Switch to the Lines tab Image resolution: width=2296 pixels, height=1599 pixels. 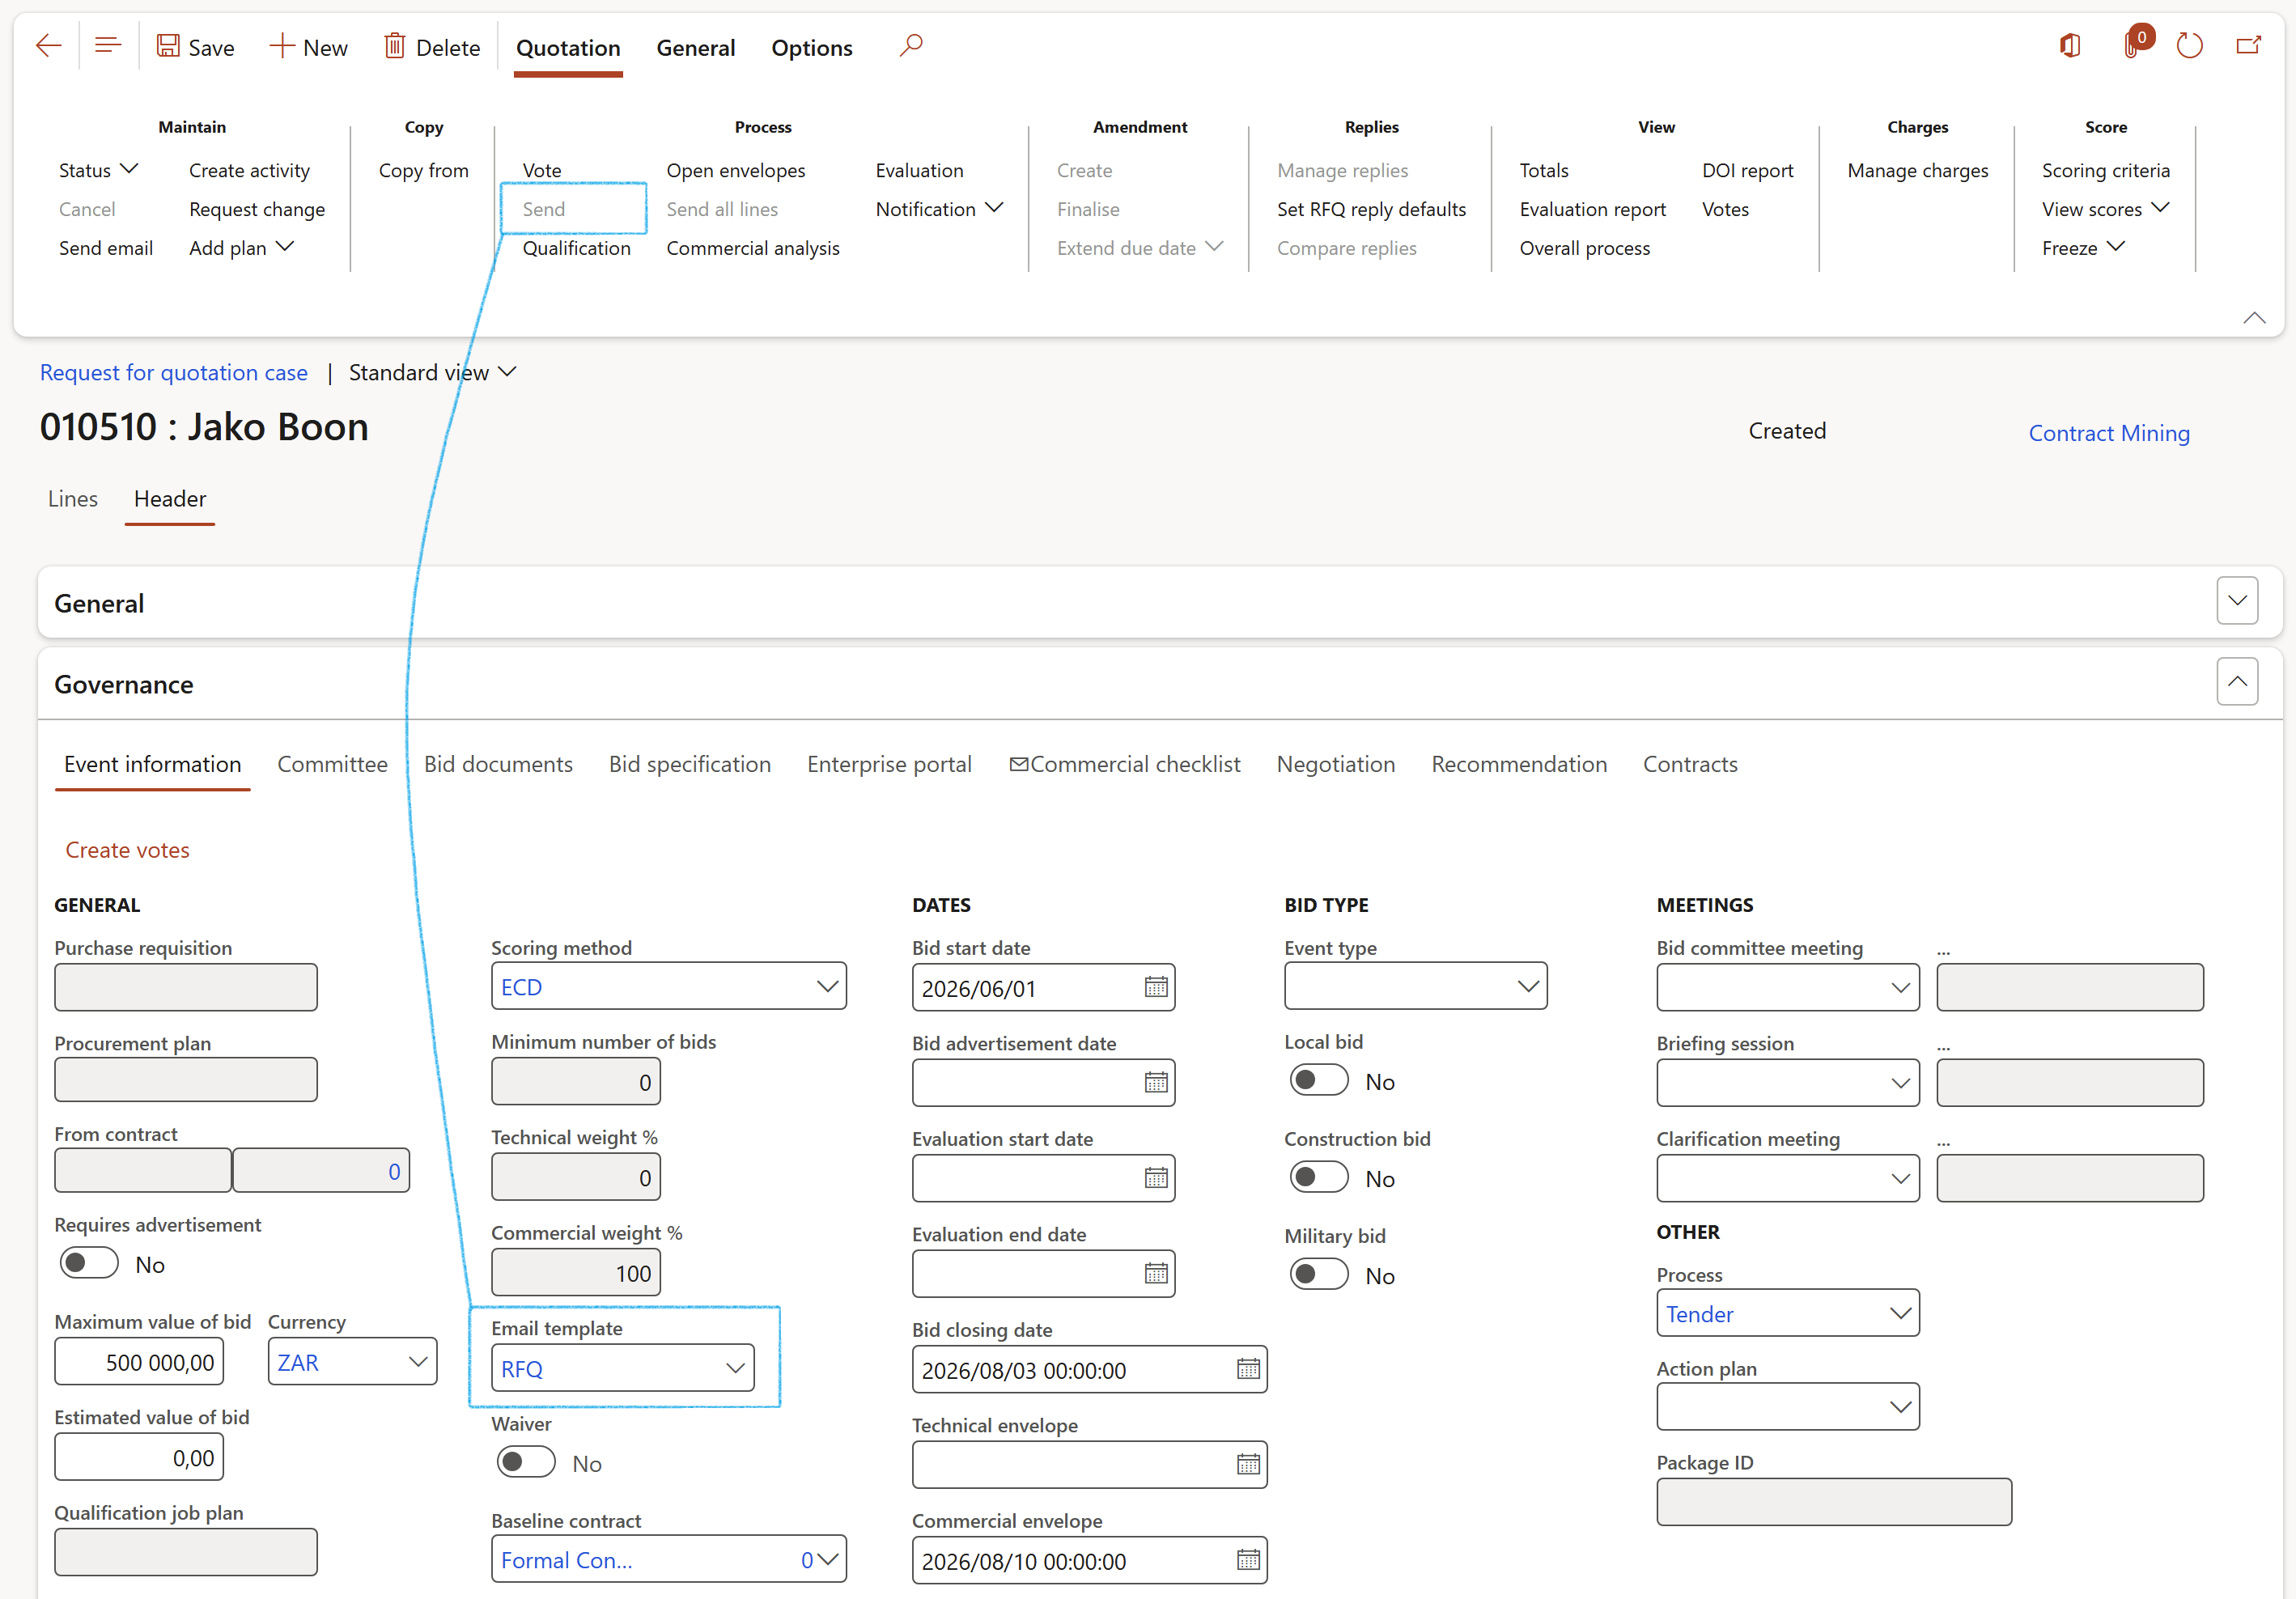coord(73,498)
